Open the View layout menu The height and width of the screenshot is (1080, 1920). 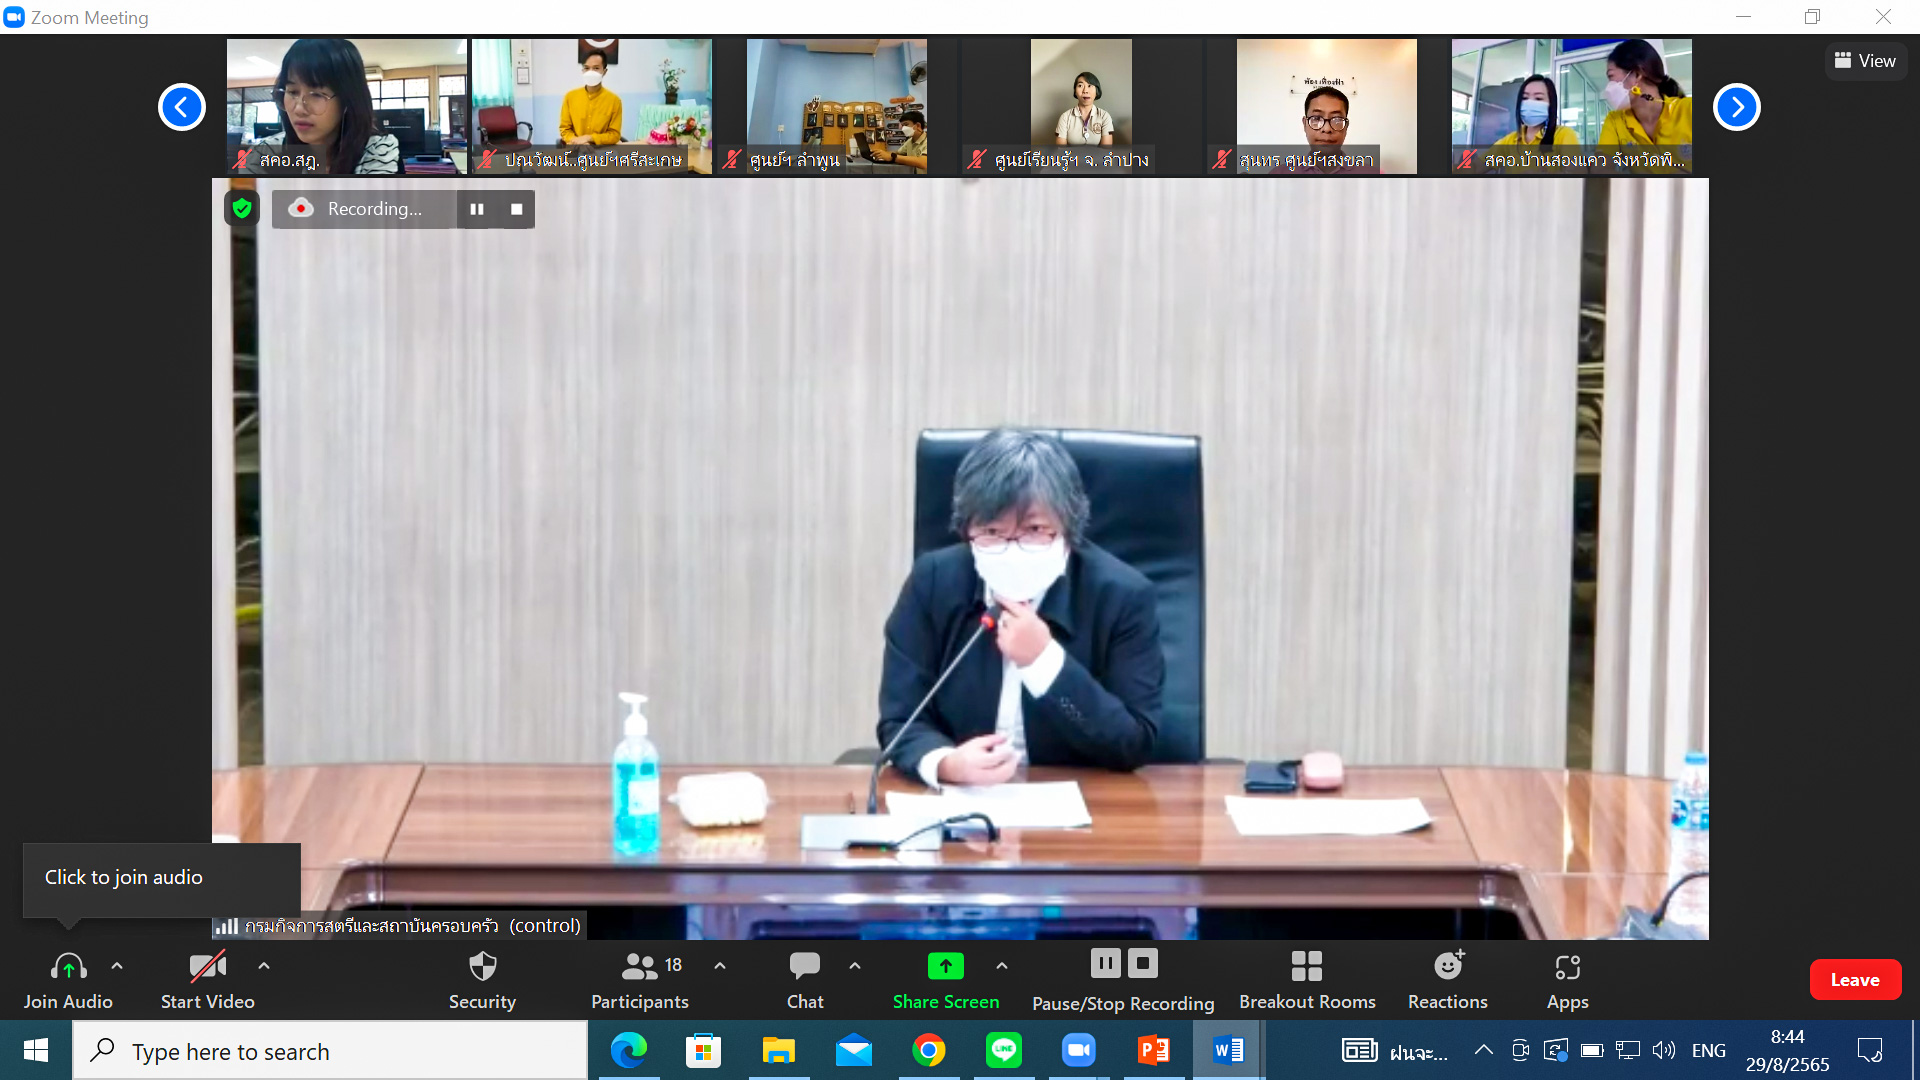tap(1865, 61)
